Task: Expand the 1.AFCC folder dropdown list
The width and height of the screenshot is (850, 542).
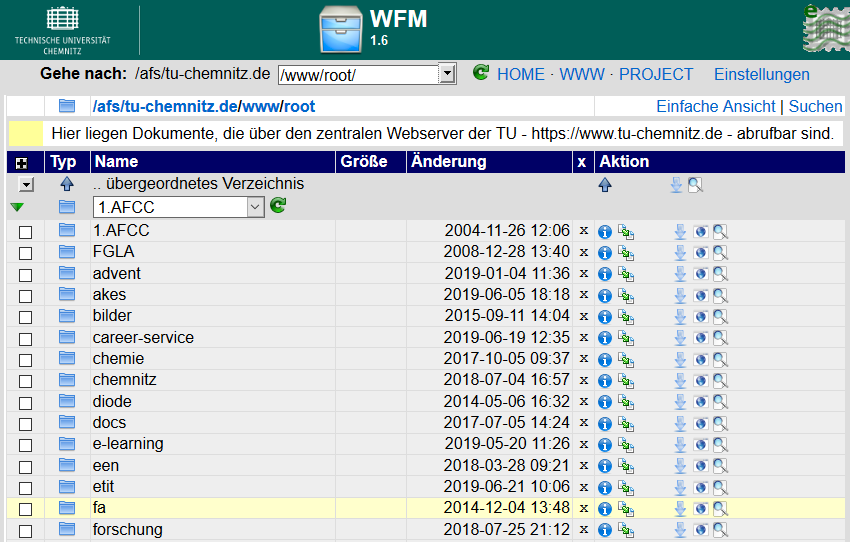Action: coord(255,207)
